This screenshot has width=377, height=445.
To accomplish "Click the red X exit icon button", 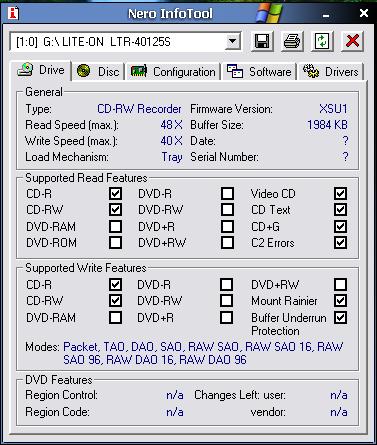I will coord(352,41).
